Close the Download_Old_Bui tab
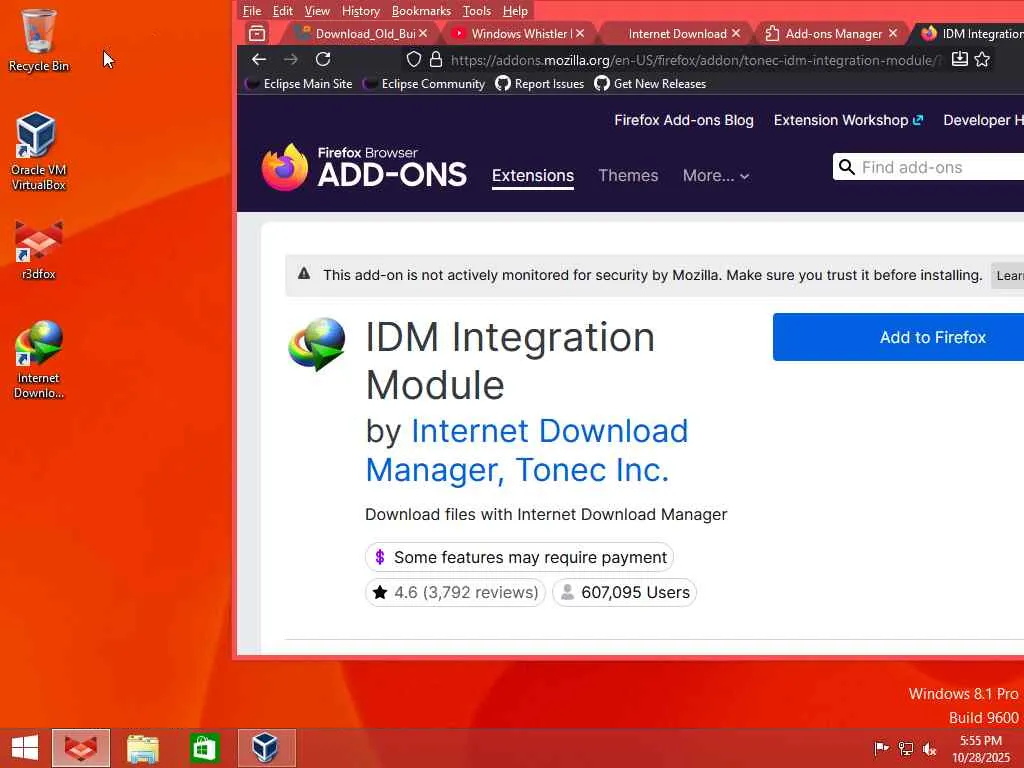 point(423,33)
